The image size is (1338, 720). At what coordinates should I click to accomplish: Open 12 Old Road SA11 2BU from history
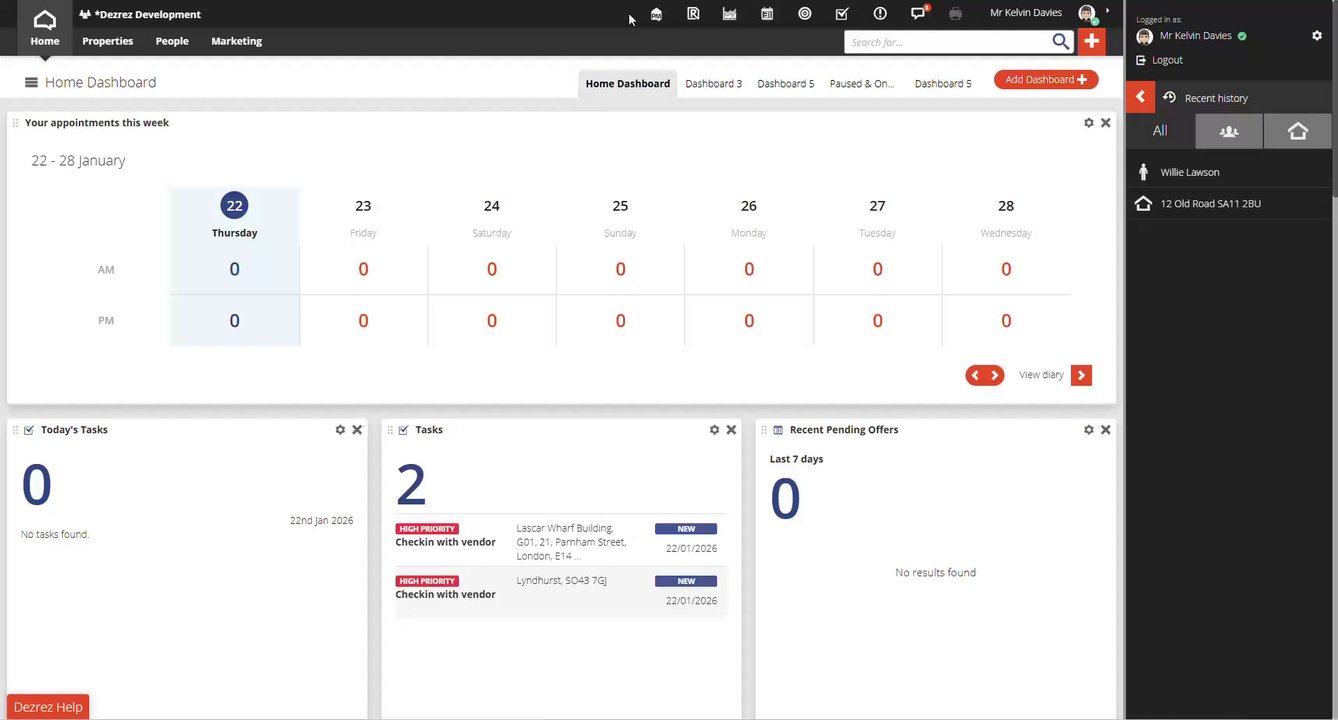click(1210, 203)
